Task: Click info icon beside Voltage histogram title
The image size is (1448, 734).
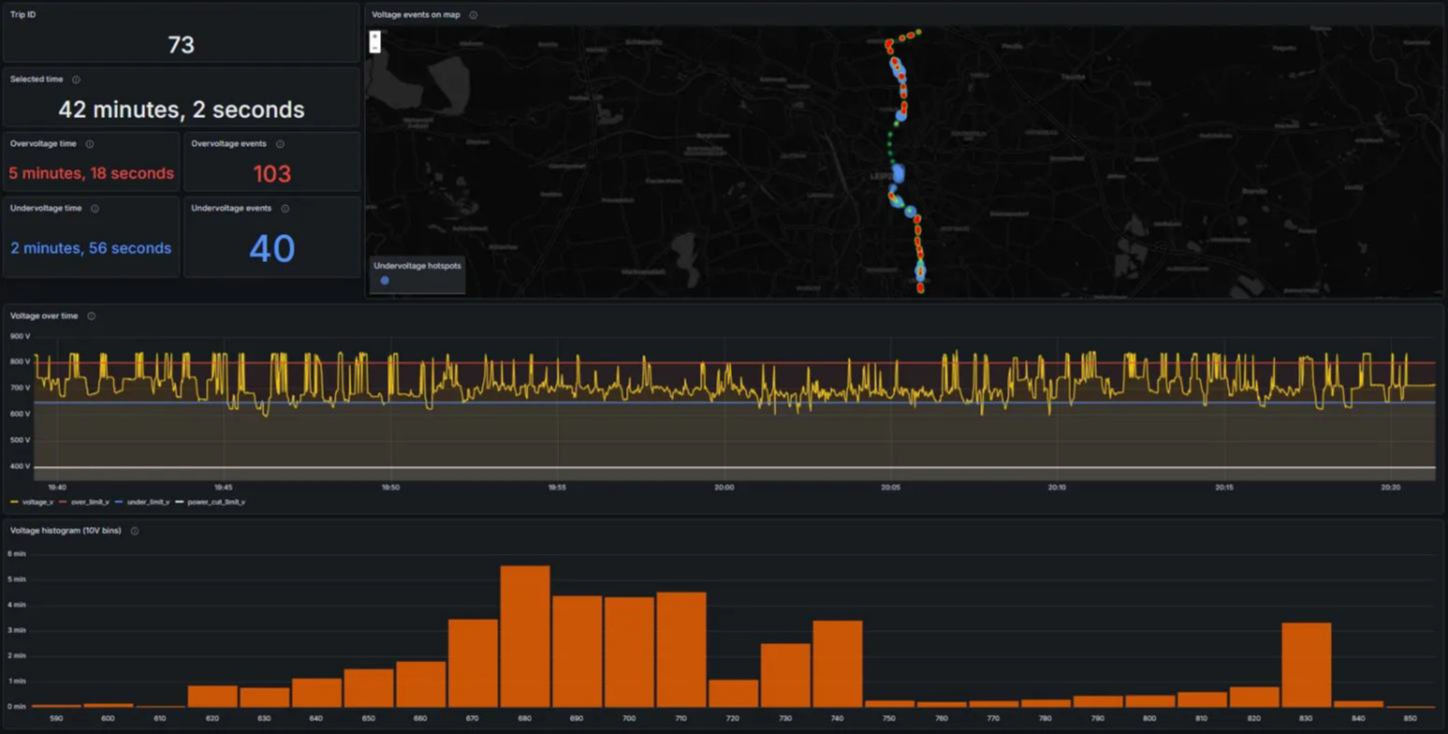Action: tap(135, 531)
